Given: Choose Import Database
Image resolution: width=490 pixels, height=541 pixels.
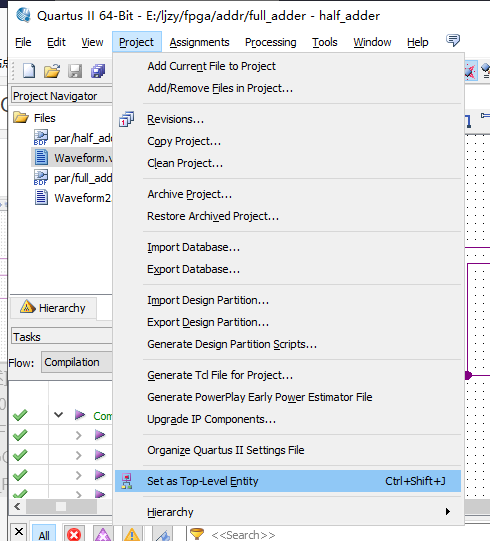Looking at the screenshot, I should click(288, 247).
